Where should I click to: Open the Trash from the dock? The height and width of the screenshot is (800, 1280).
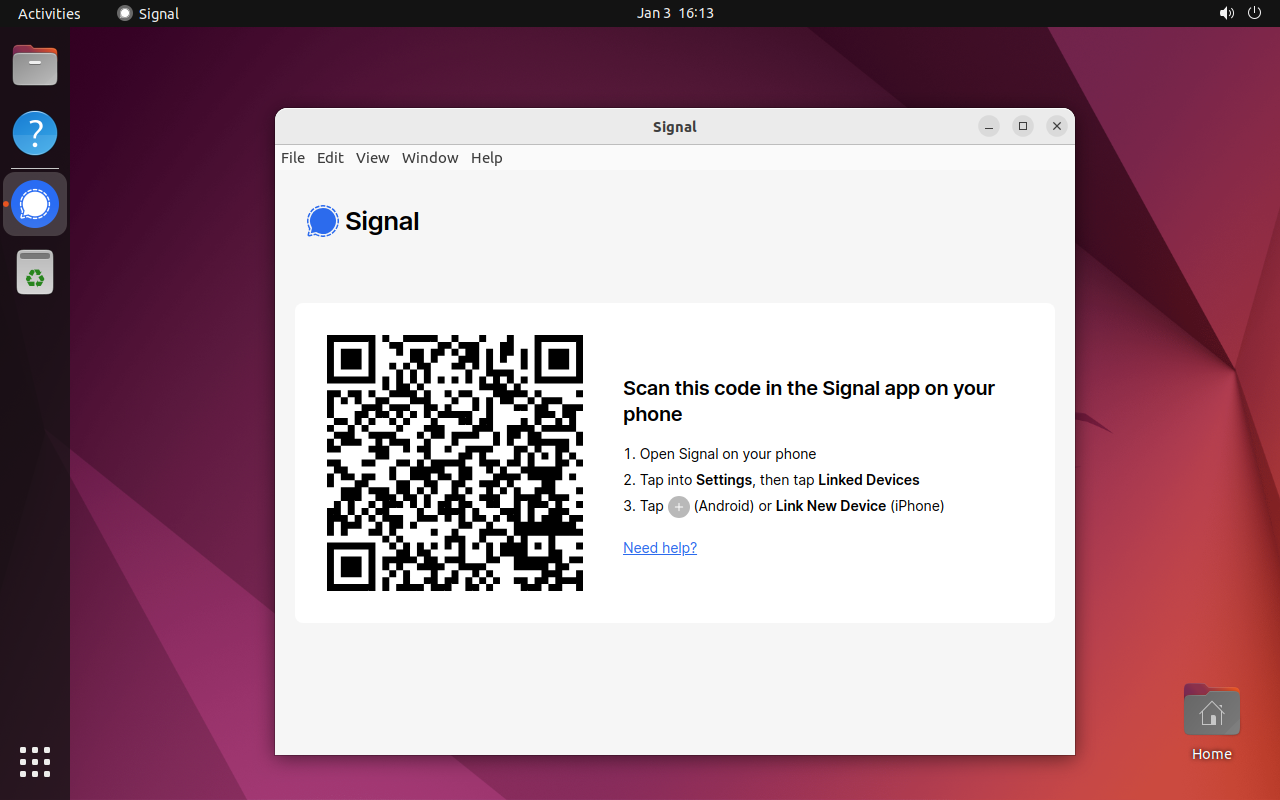click(35, 272)
